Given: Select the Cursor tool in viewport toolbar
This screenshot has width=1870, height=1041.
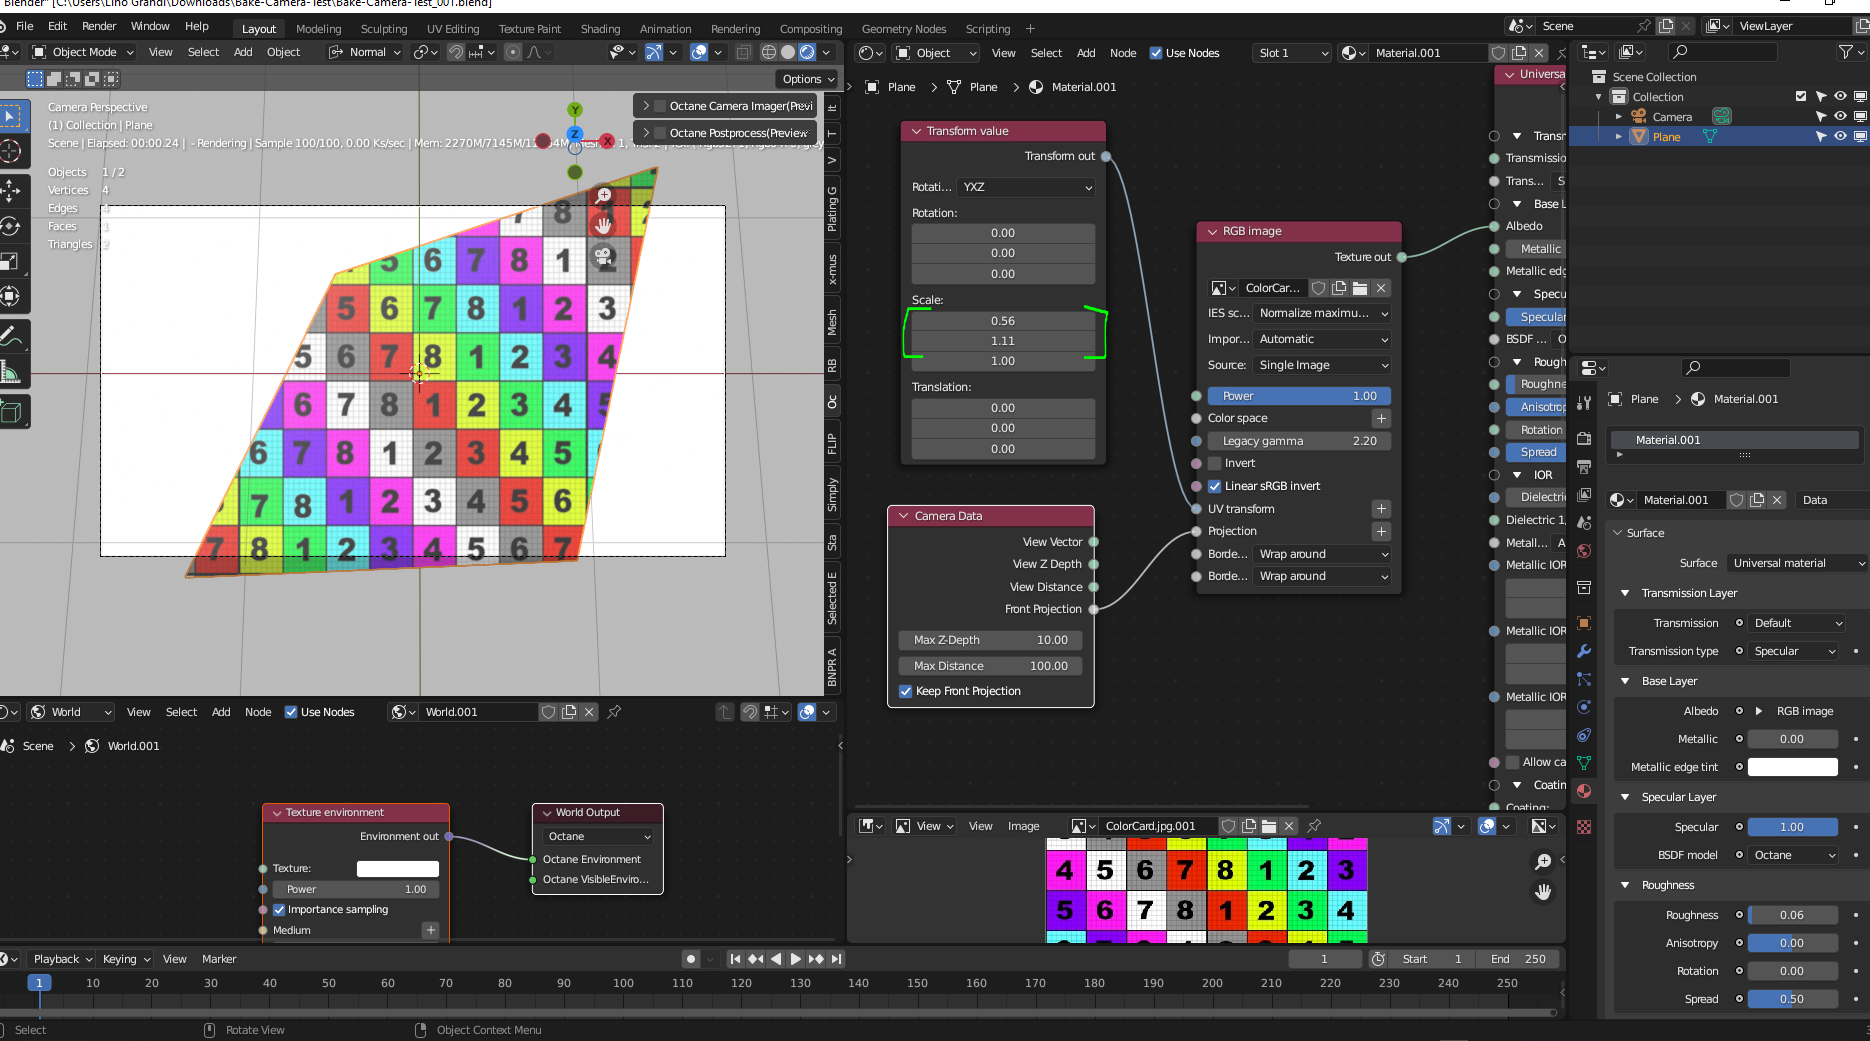Looking at the screenshot, I should tap(11, 151).
